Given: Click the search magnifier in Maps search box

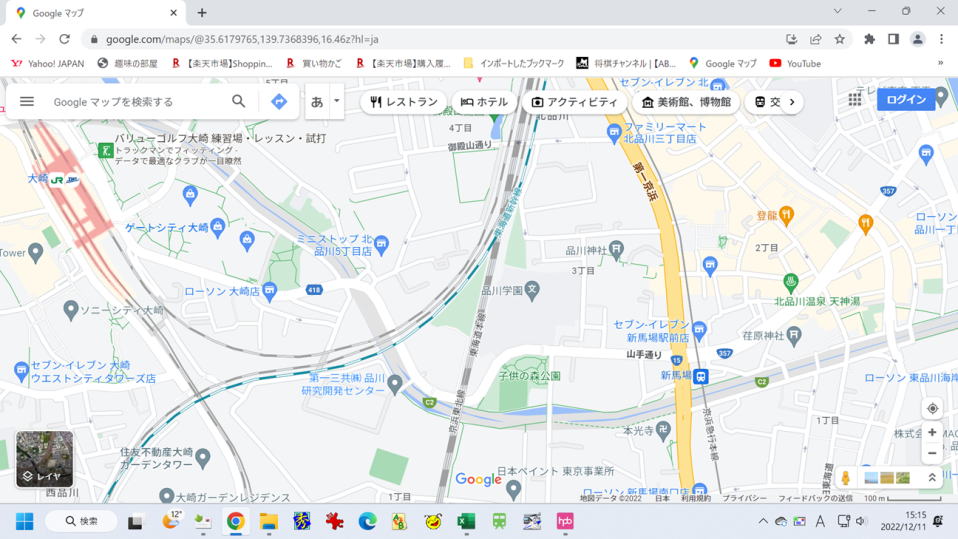Looking at the screenshot, I should (239, 101).
